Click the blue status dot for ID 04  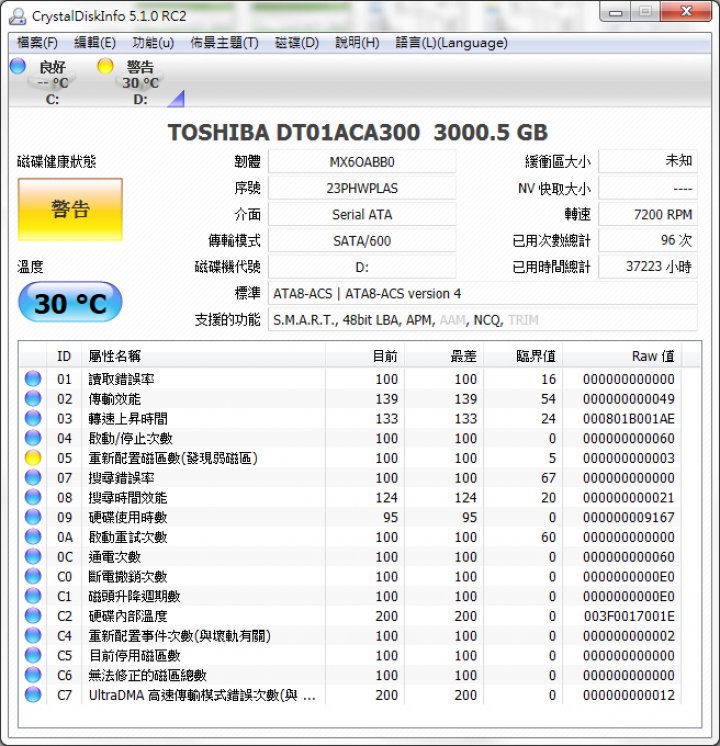pyautogui.click(x=33, y=438)
